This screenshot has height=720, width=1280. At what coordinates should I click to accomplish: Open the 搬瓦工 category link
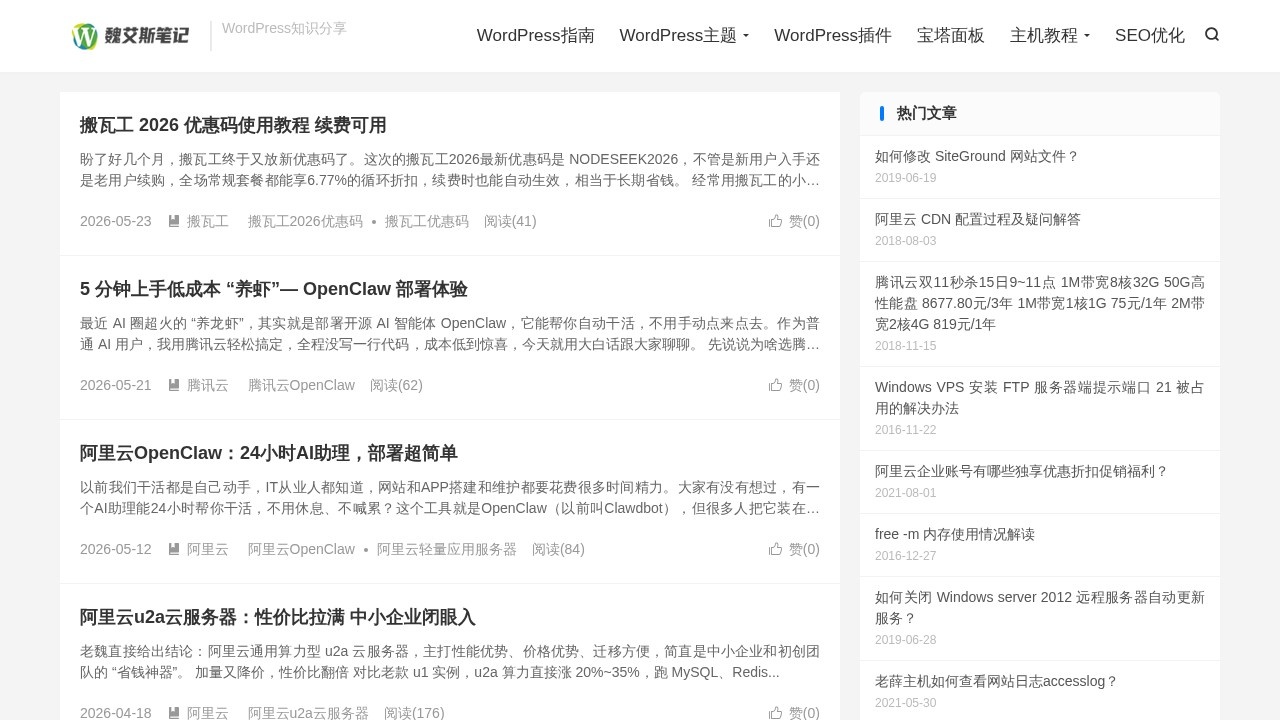click(x=208, y=221)
